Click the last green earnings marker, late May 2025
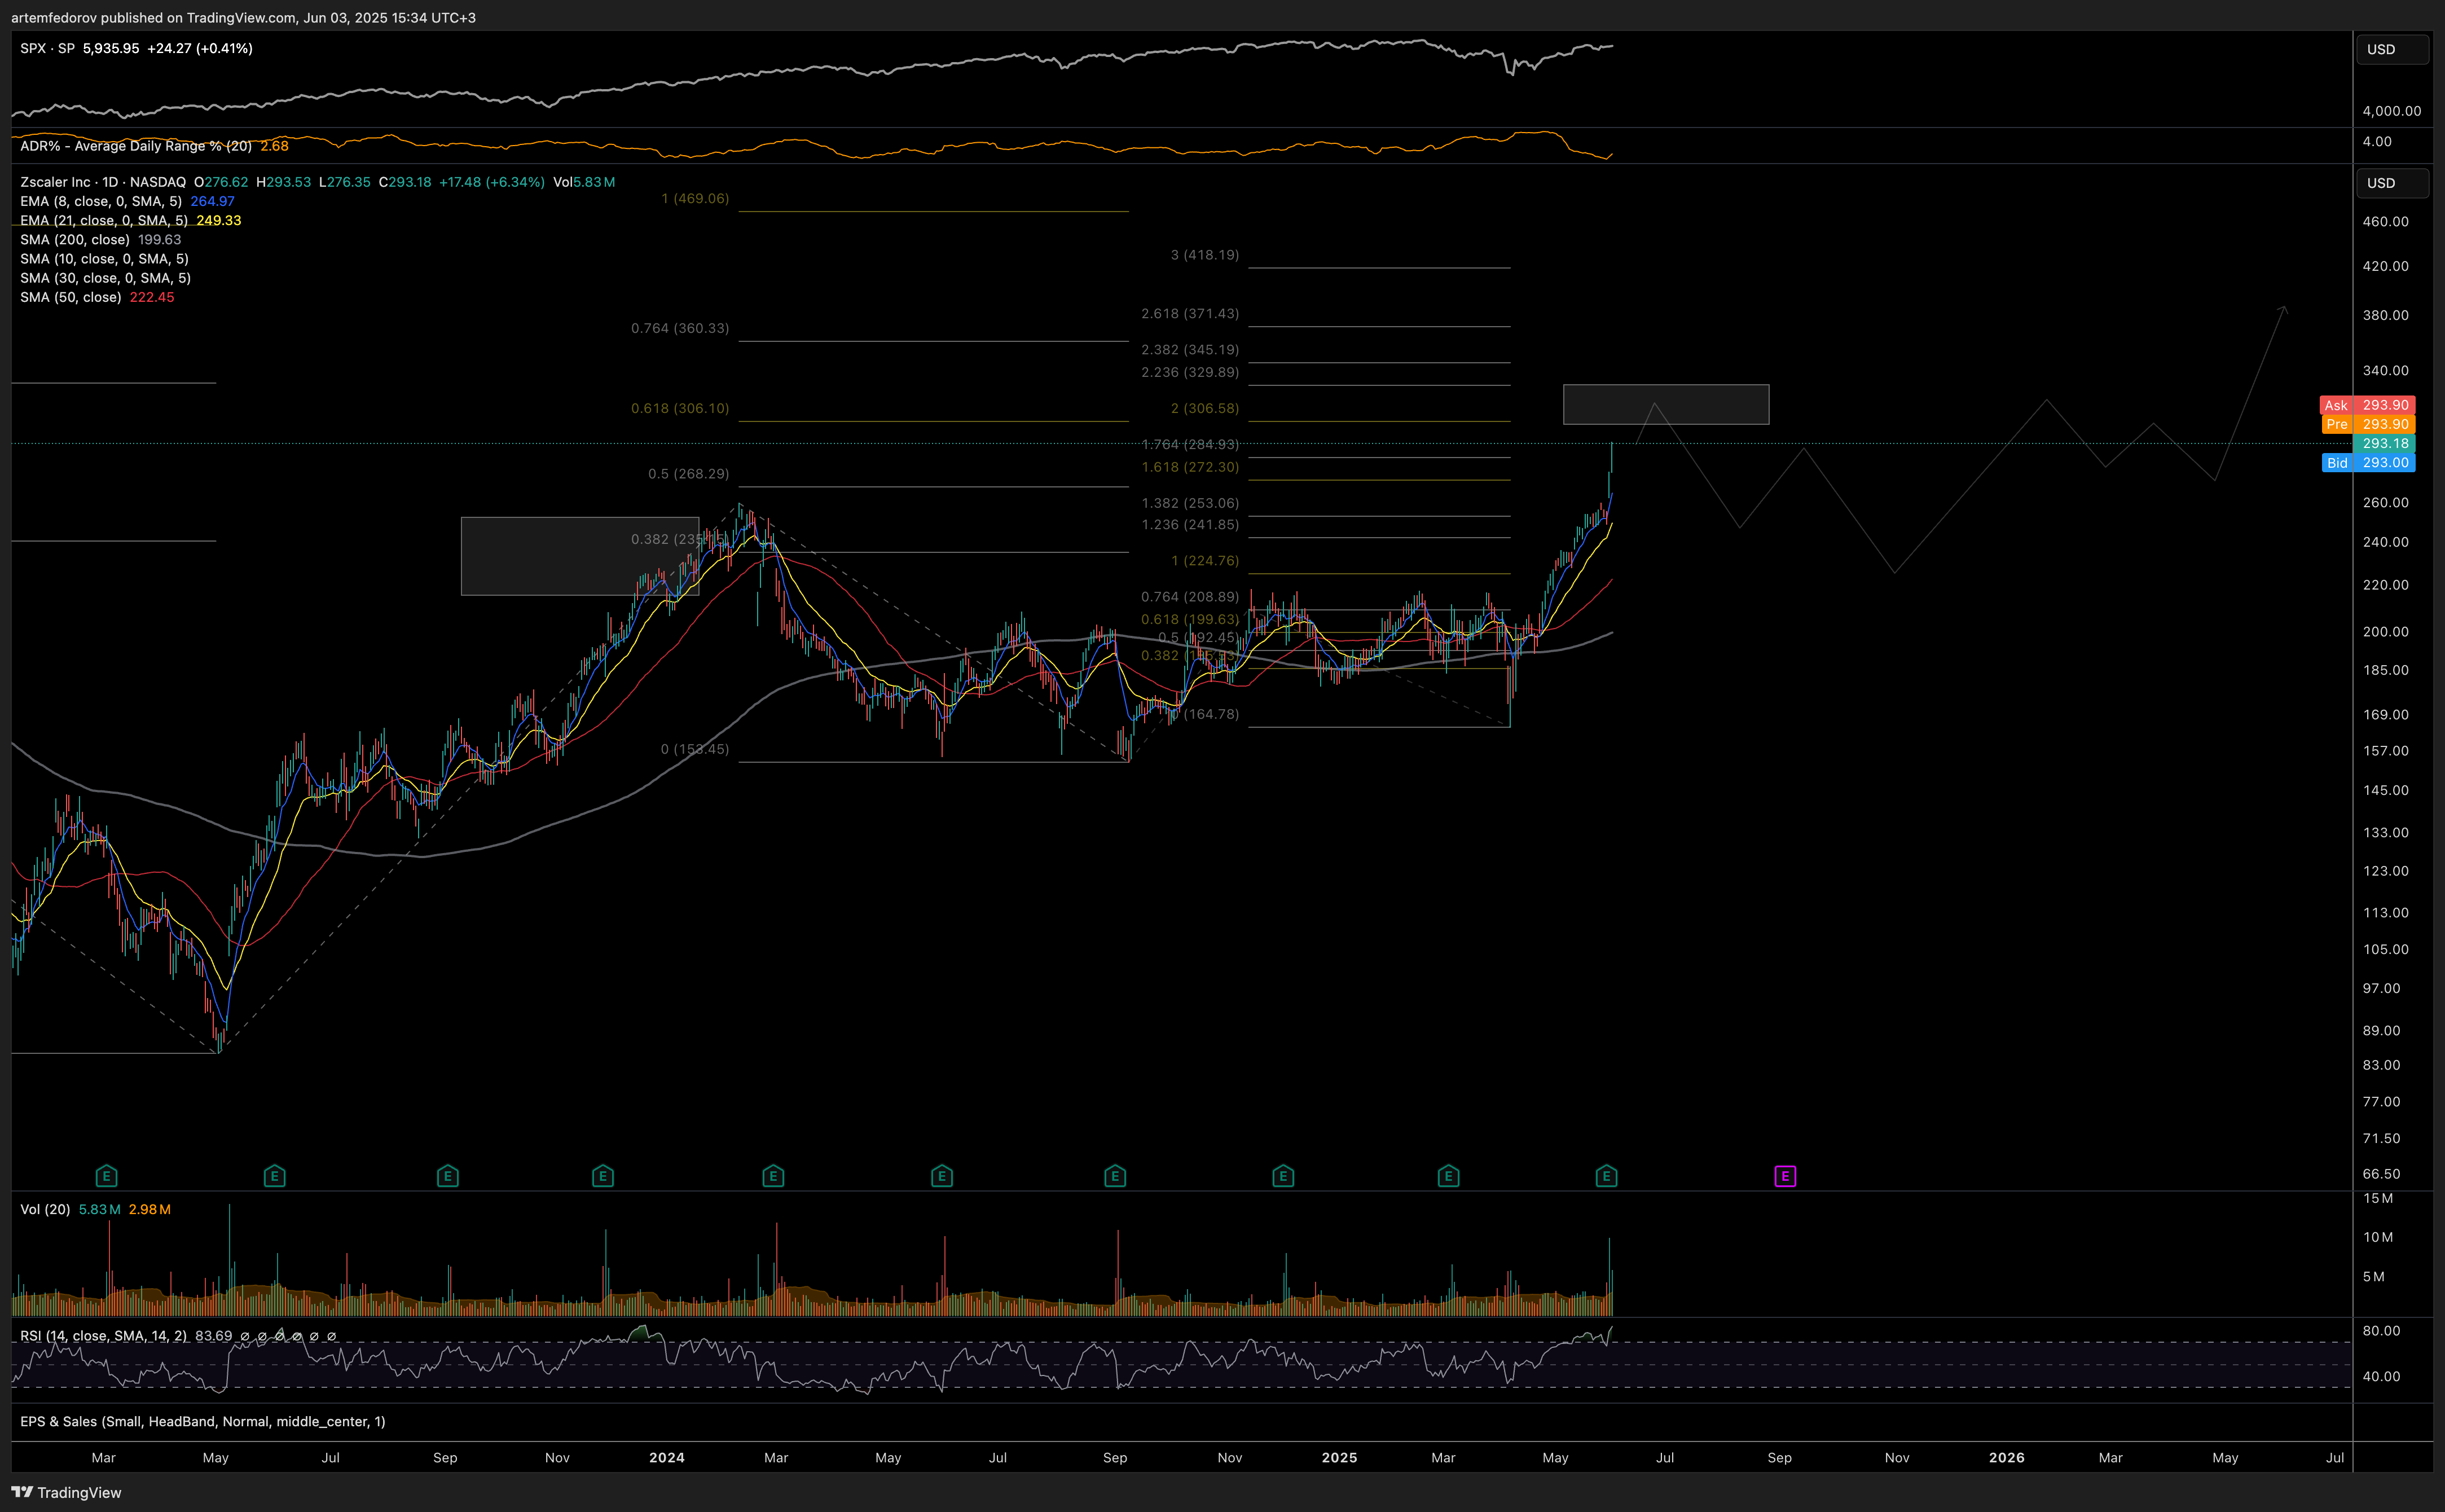2445x1512 pixels. 1606,1176
